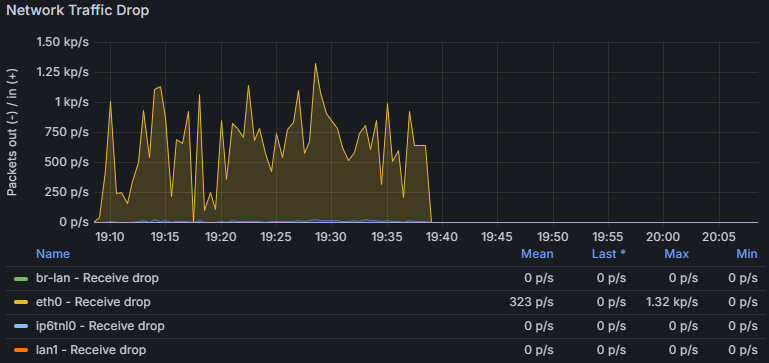Click the yellow eth0 series color swatch
The image size is (769, 363).
tap(21, 302)
